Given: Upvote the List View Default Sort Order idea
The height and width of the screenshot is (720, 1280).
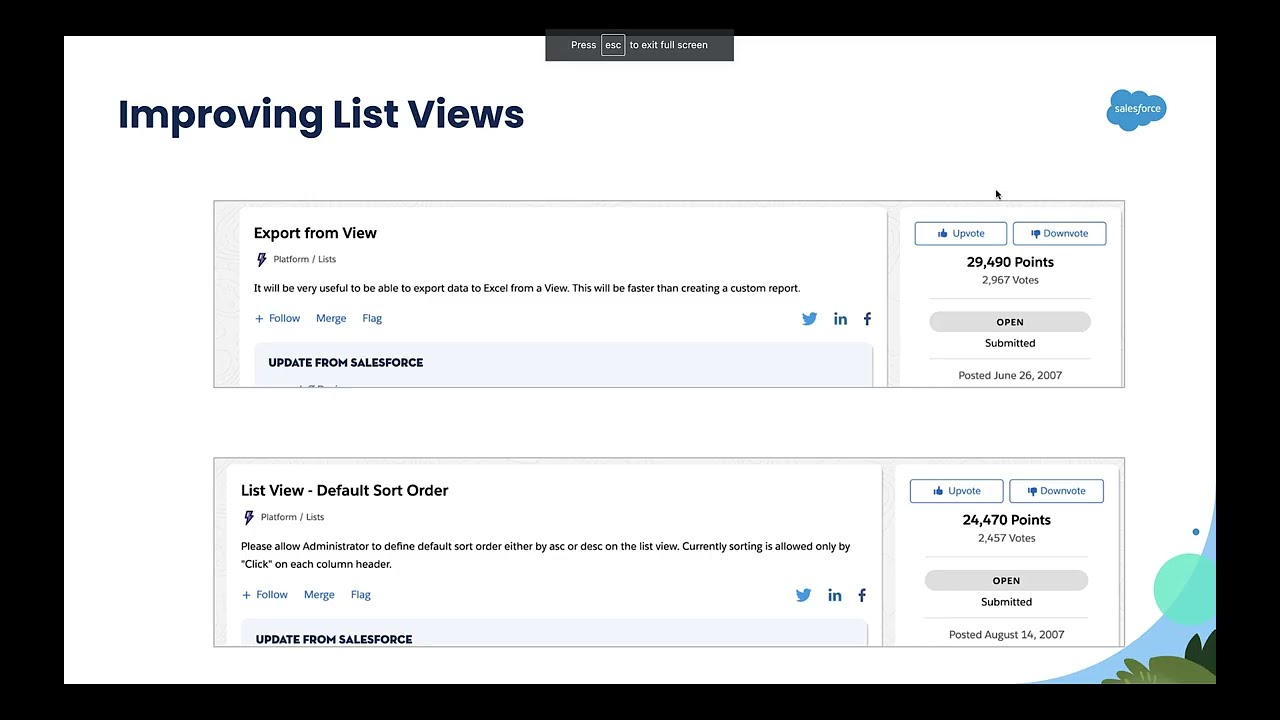Looking at the screenshot, I should coord(956,491).
